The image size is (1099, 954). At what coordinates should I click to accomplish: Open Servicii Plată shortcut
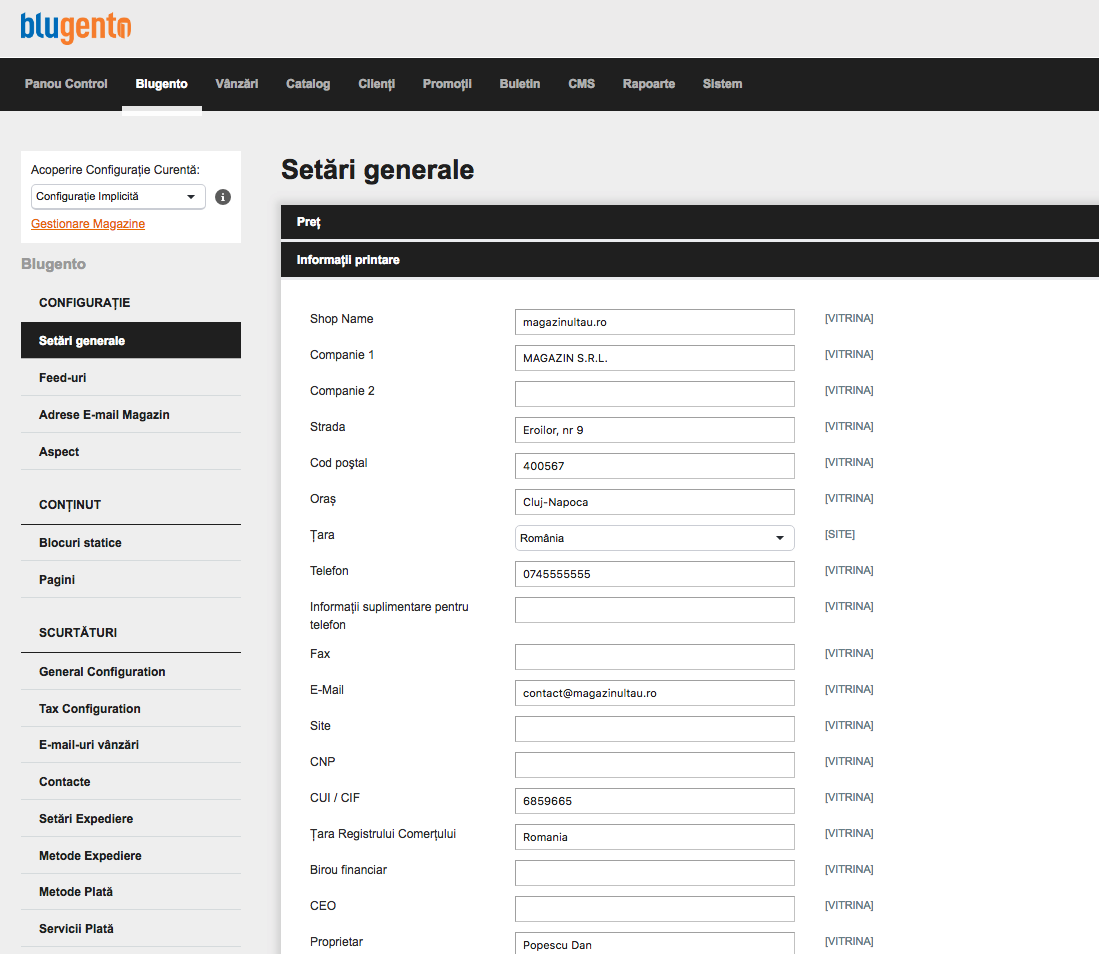click(131, 929)
